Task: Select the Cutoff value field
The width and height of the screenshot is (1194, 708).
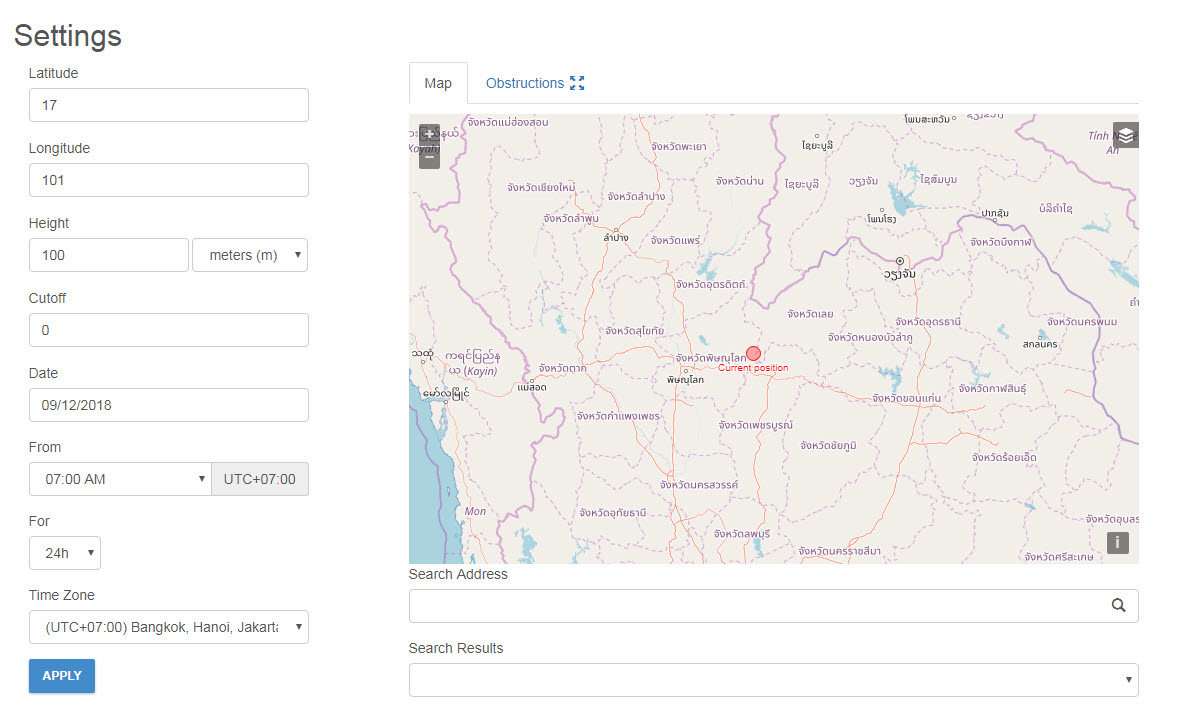Action: coord(168,330)
